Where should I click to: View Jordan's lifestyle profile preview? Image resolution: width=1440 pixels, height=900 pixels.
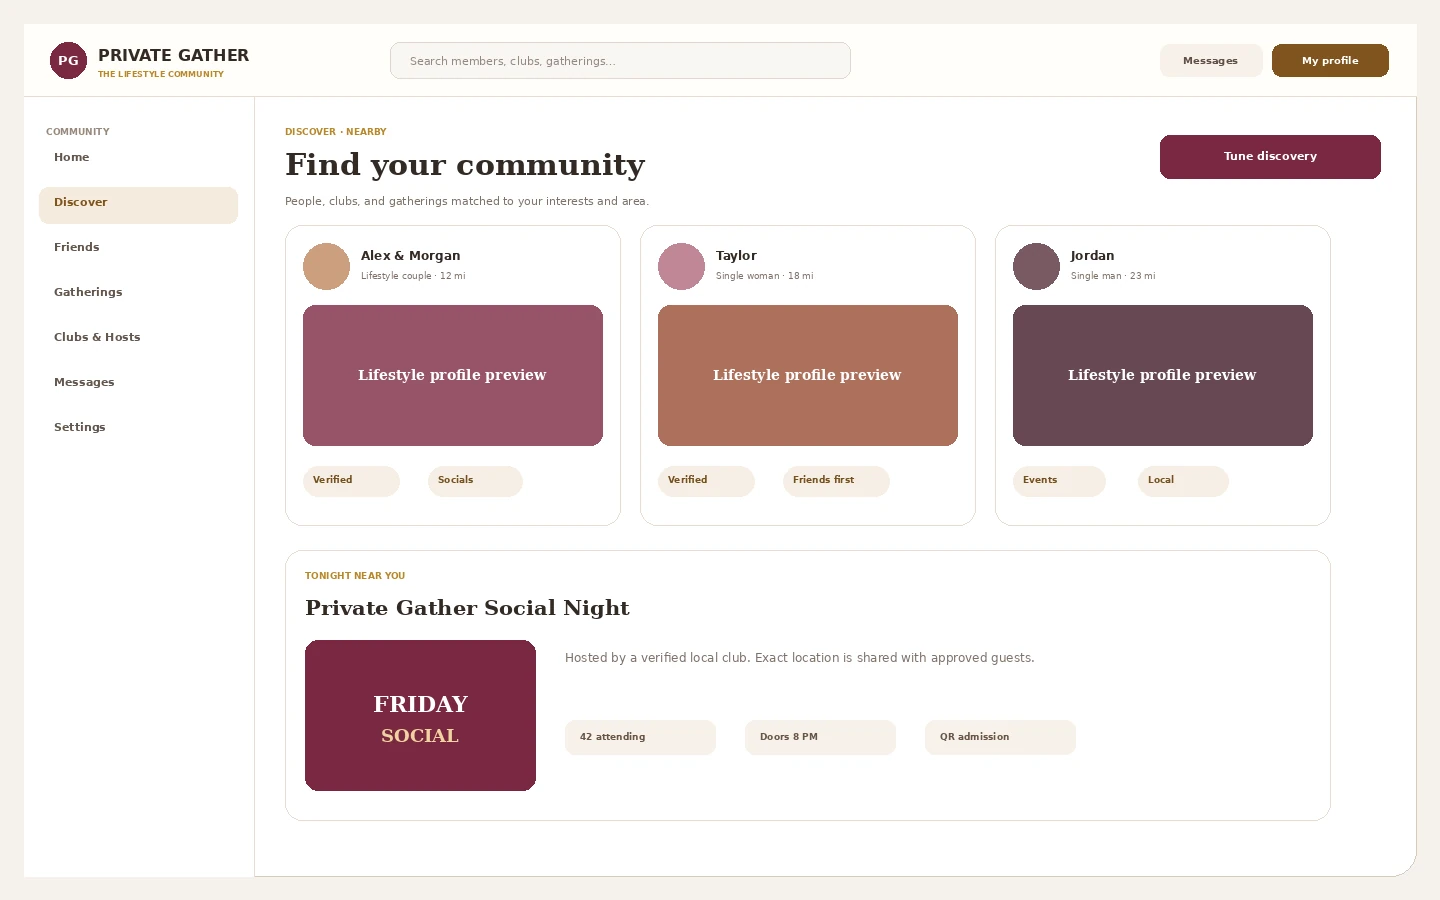pos(1163,375)
